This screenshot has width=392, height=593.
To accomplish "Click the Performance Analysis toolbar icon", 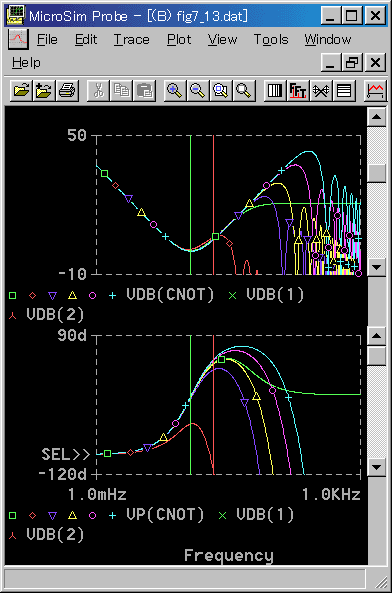I will (321, 91).
